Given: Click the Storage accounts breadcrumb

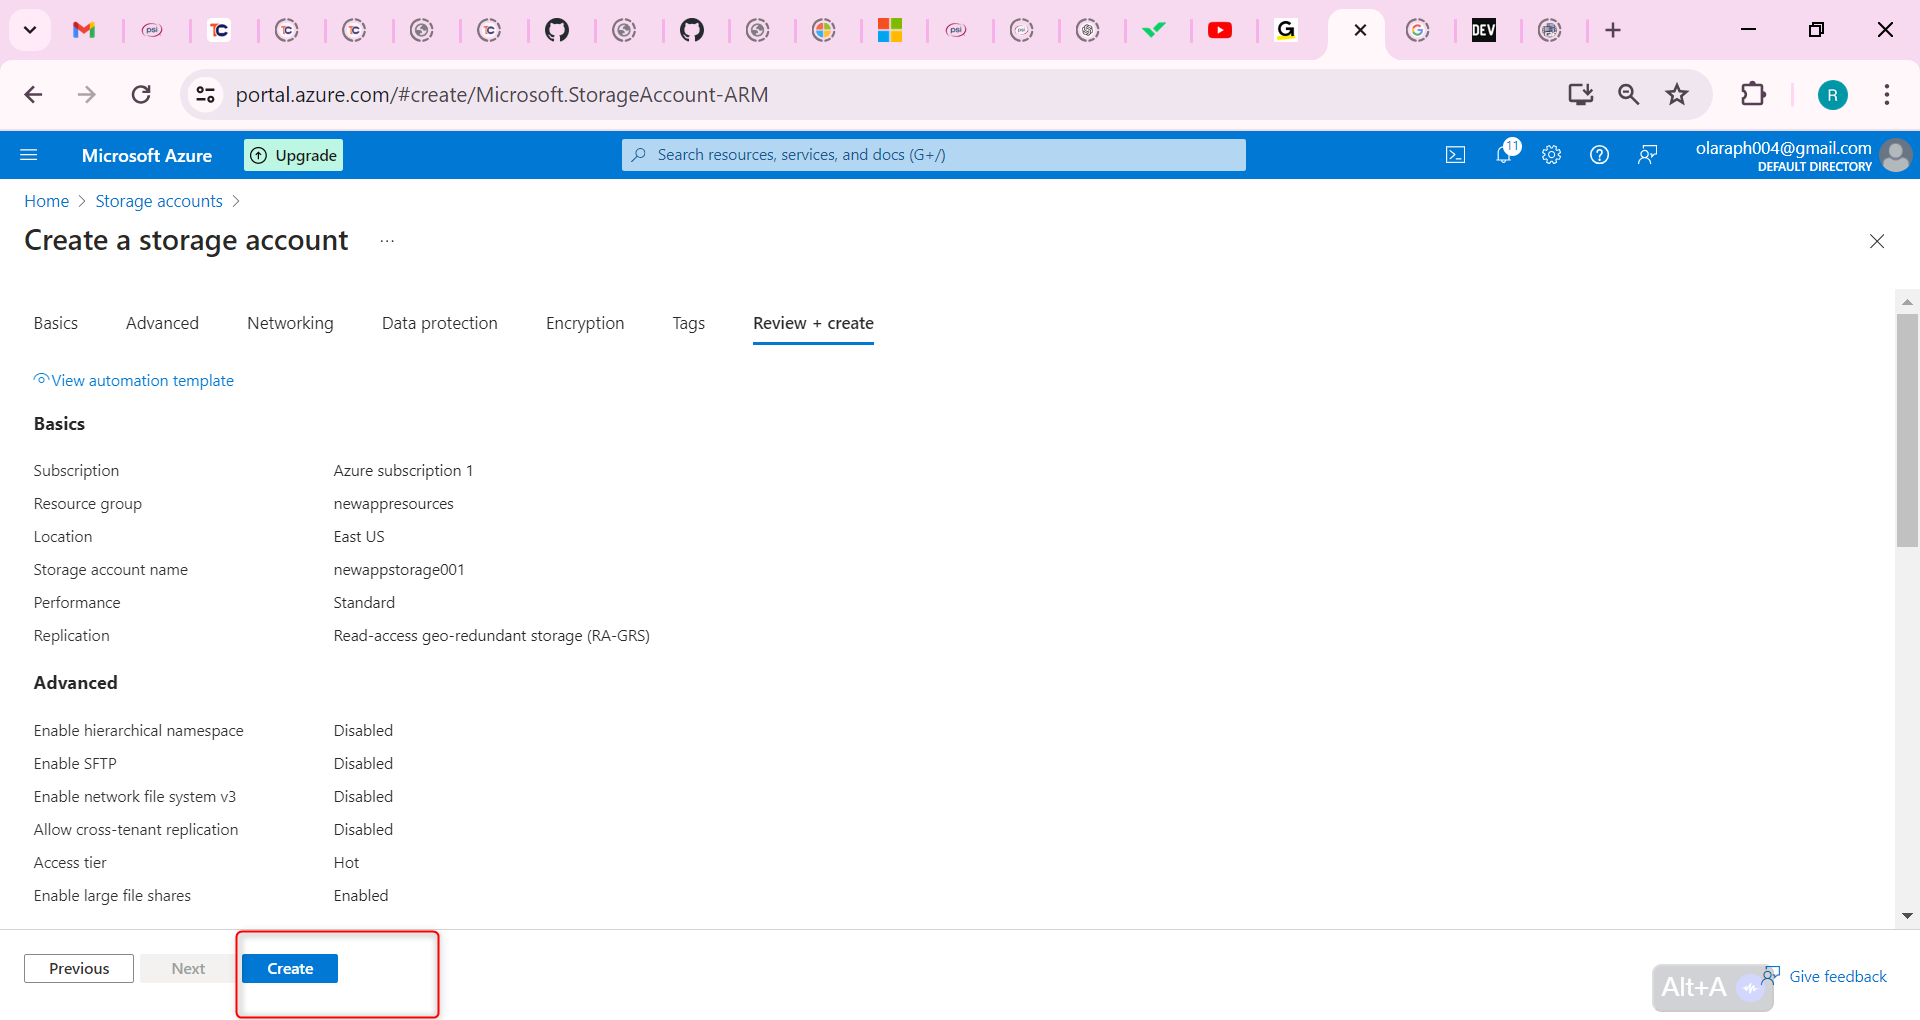Looking at the screenshot, I should (x=159, y=201).
